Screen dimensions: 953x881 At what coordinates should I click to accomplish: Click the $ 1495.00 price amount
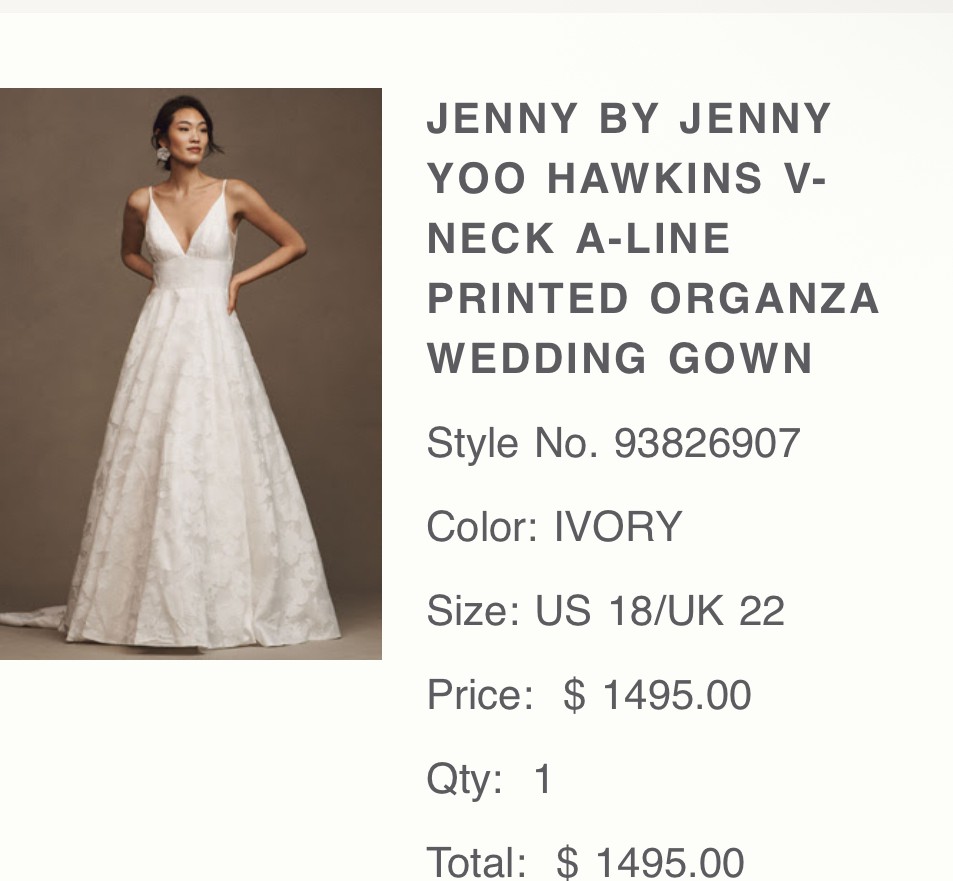657,694
